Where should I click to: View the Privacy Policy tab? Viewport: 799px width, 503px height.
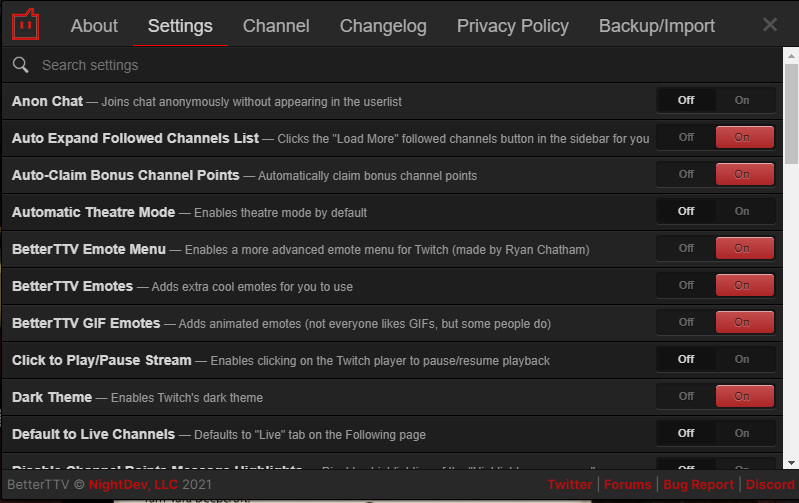(513, 25)
